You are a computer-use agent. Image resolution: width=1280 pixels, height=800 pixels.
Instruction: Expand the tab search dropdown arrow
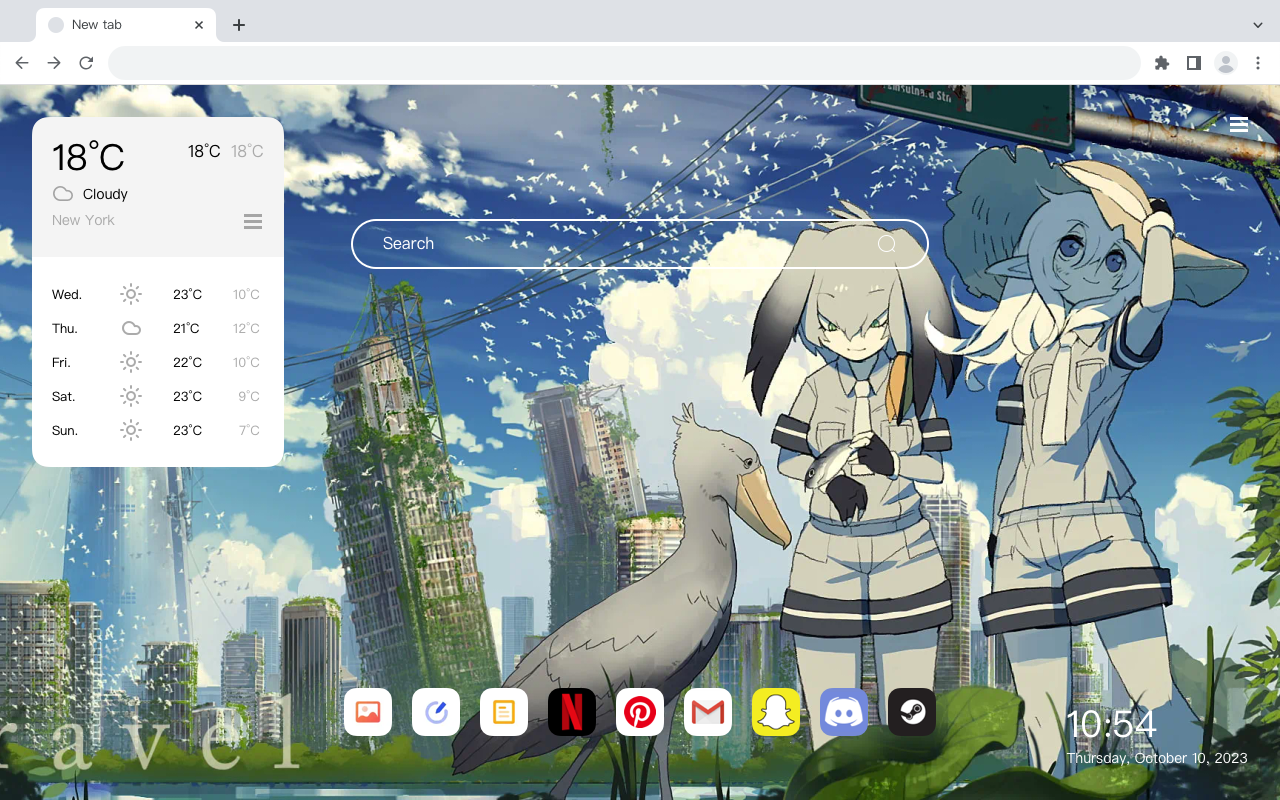(x=1258, y=25)
